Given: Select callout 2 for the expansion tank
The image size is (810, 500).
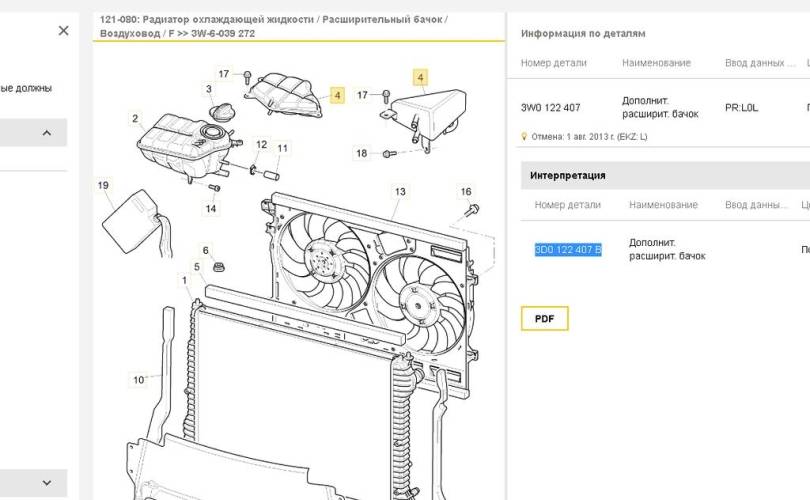Looking at the screenshot, I should [135, 118].
